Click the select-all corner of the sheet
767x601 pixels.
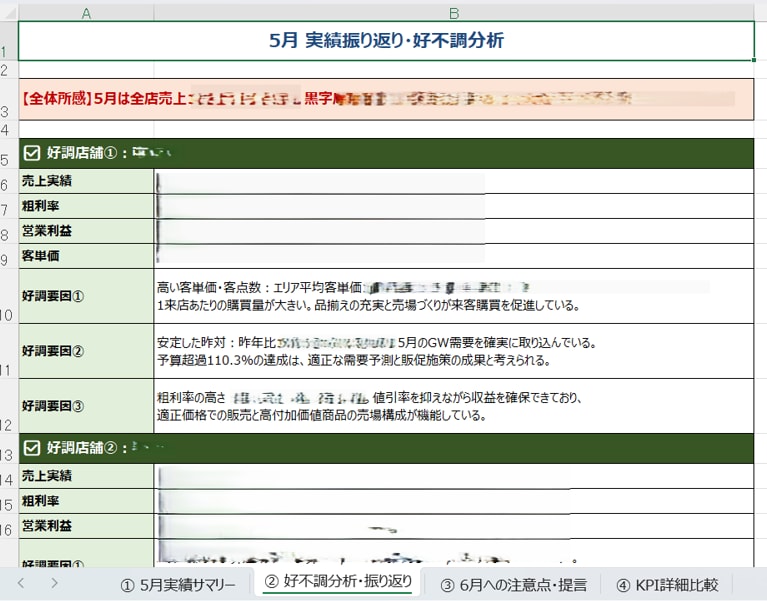coord(9,13)
